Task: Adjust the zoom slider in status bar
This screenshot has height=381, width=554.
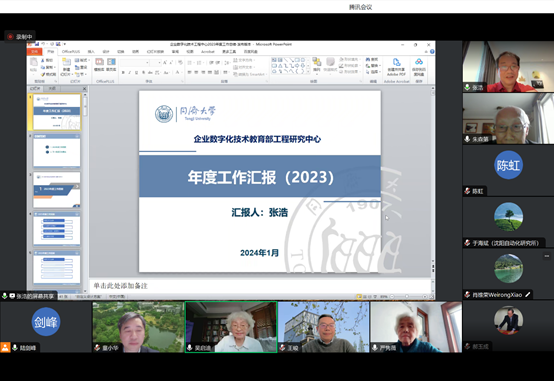Action: pyautogui.click(x=407, y=297)
